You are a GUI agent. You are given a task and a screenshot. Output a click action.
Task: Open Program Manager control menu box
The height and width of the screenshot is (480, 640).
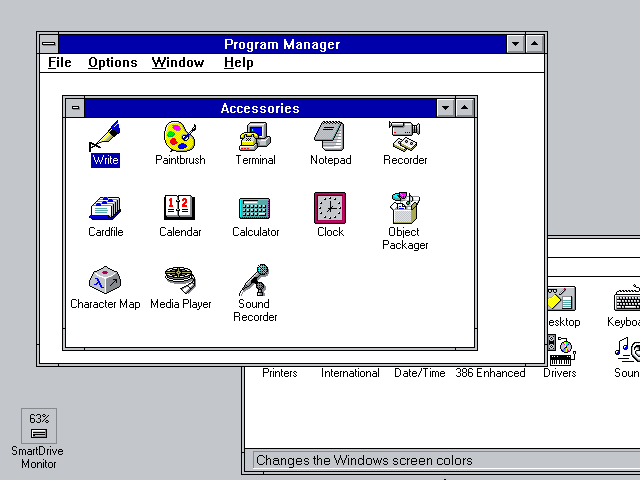[49, 44]
